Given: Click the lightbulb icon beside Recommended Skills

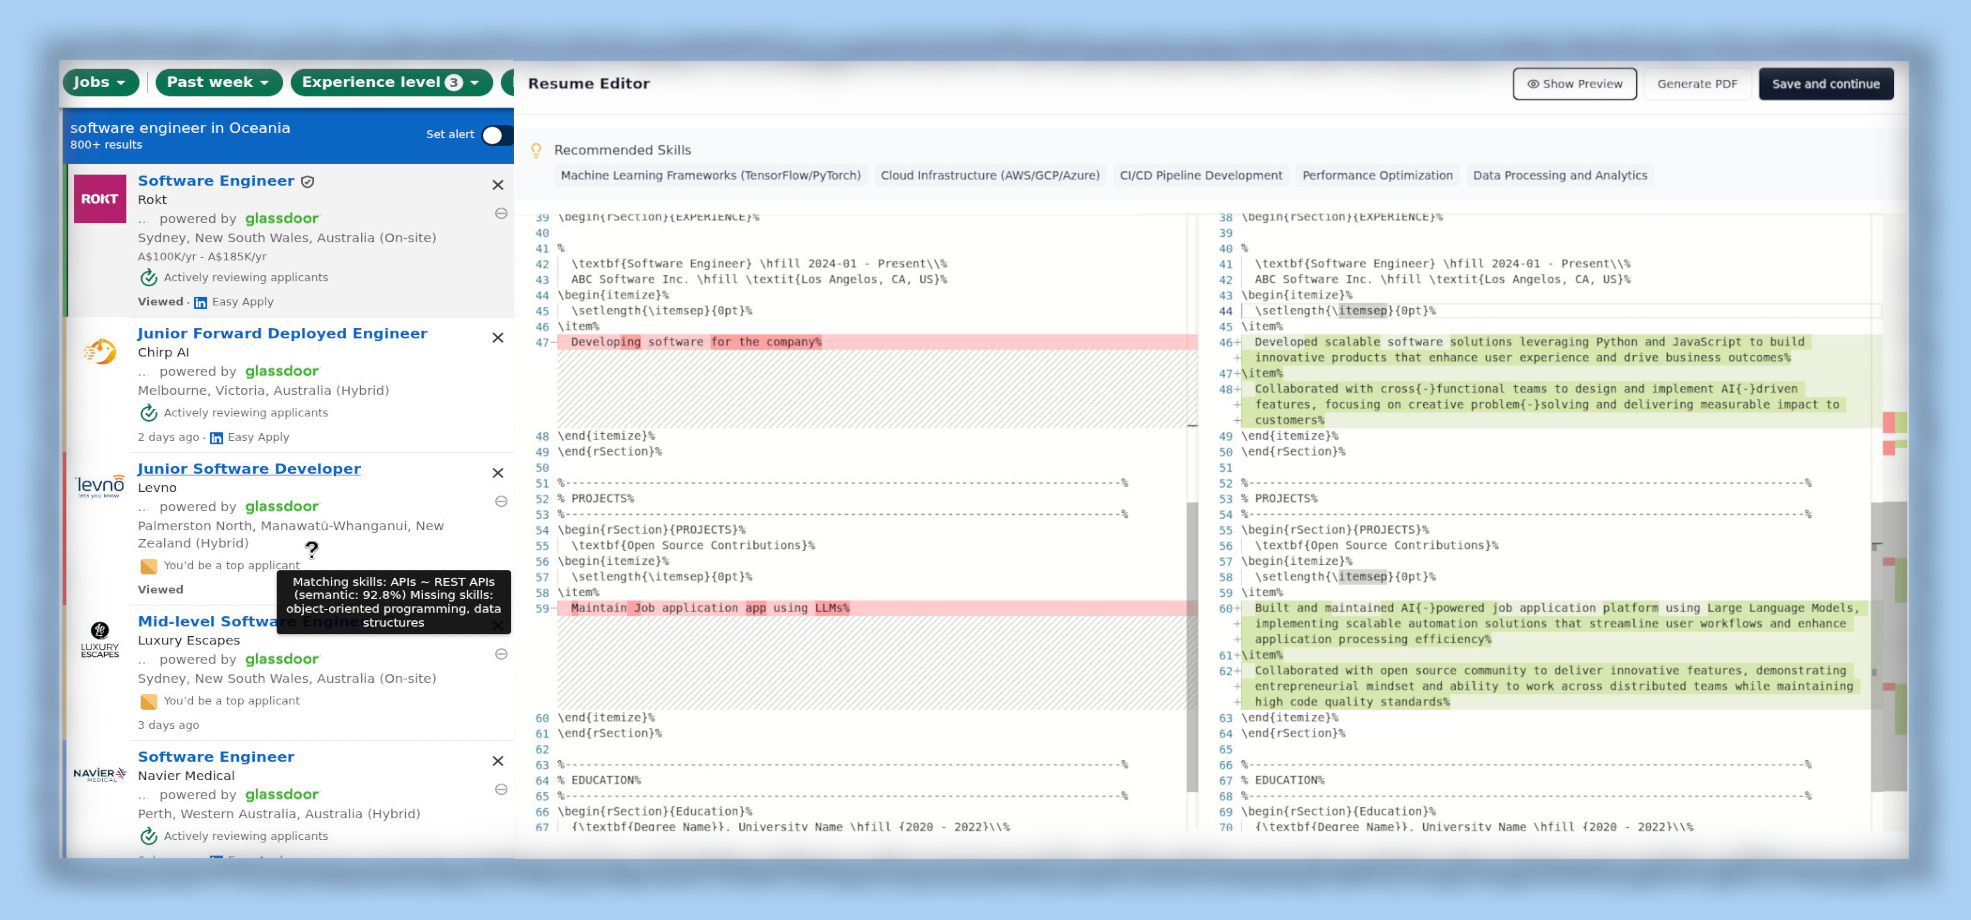Looking at the screenshot, I should click(536, 150).
